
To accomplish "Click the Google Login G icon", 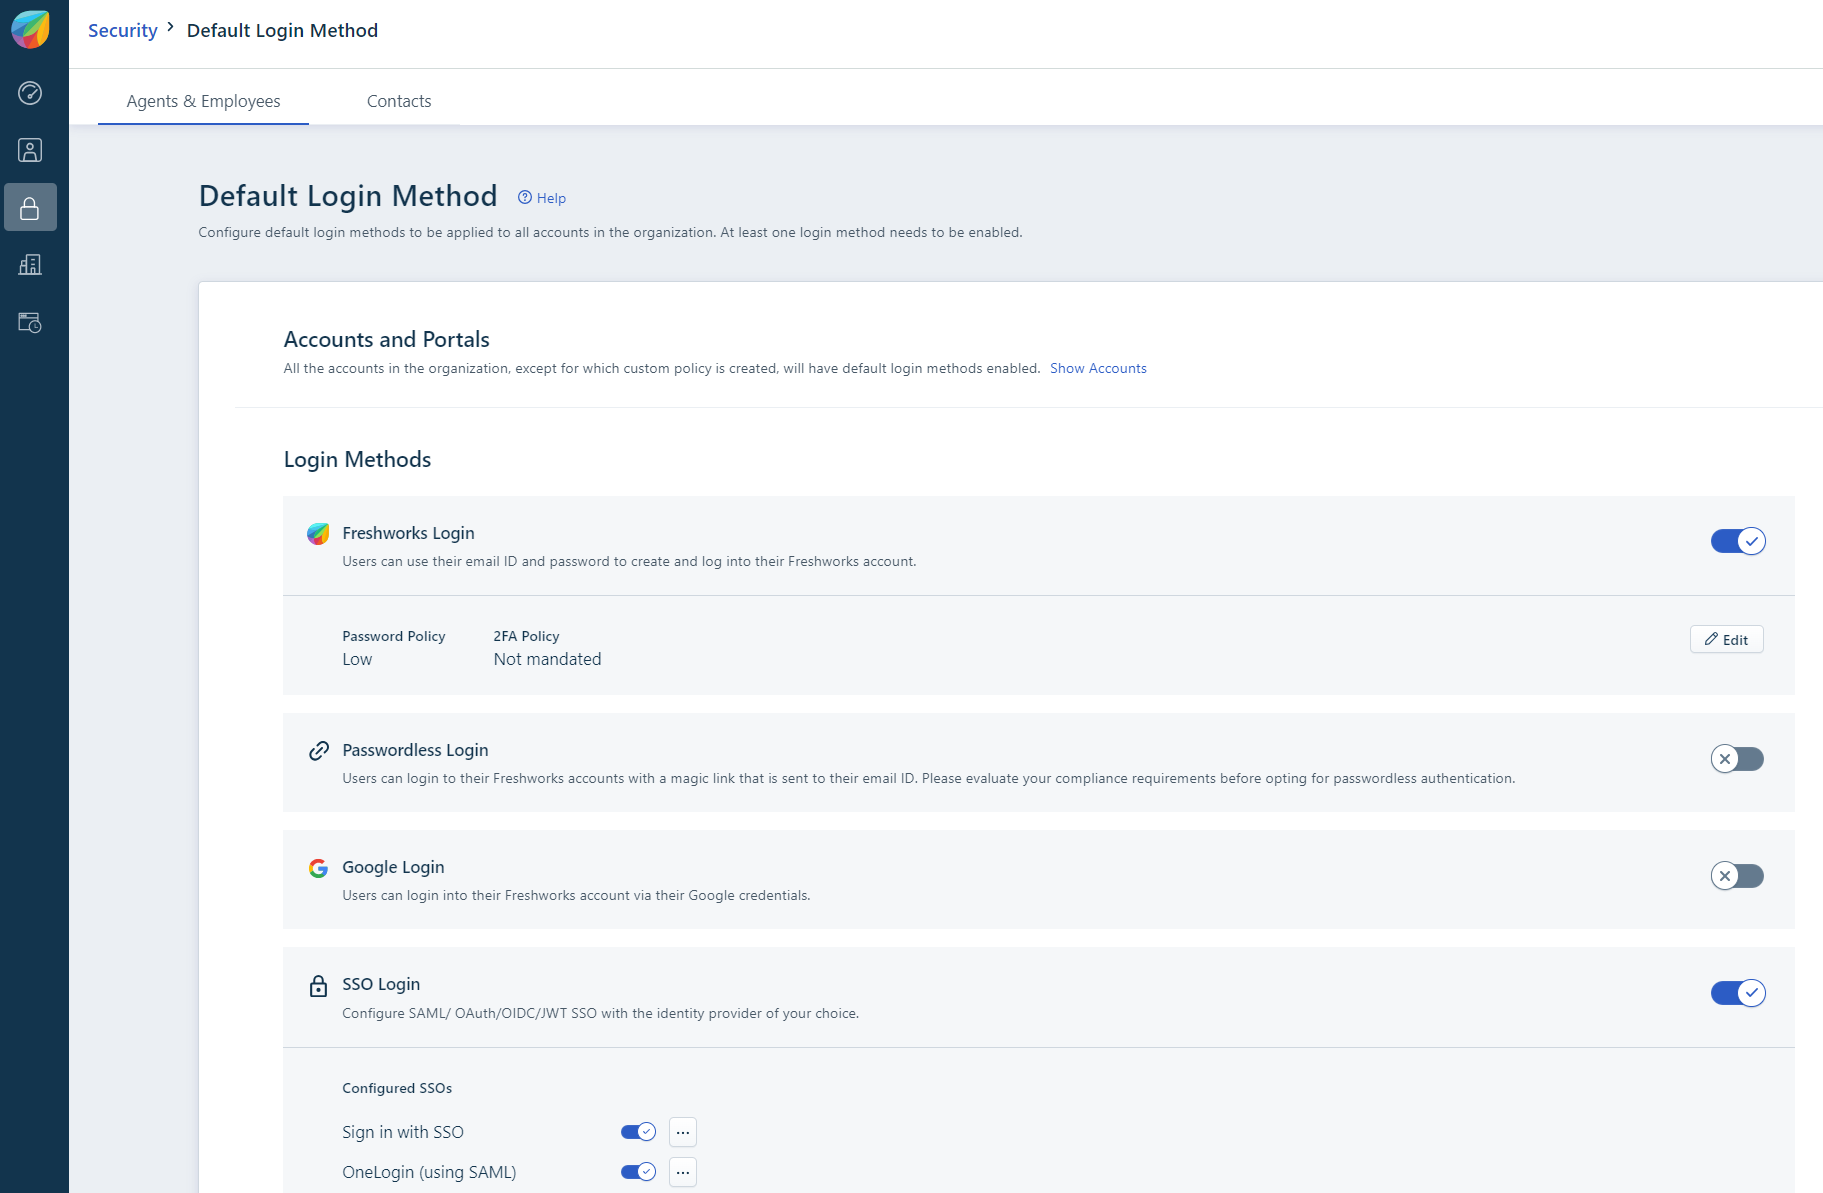I will click(318, 868).
